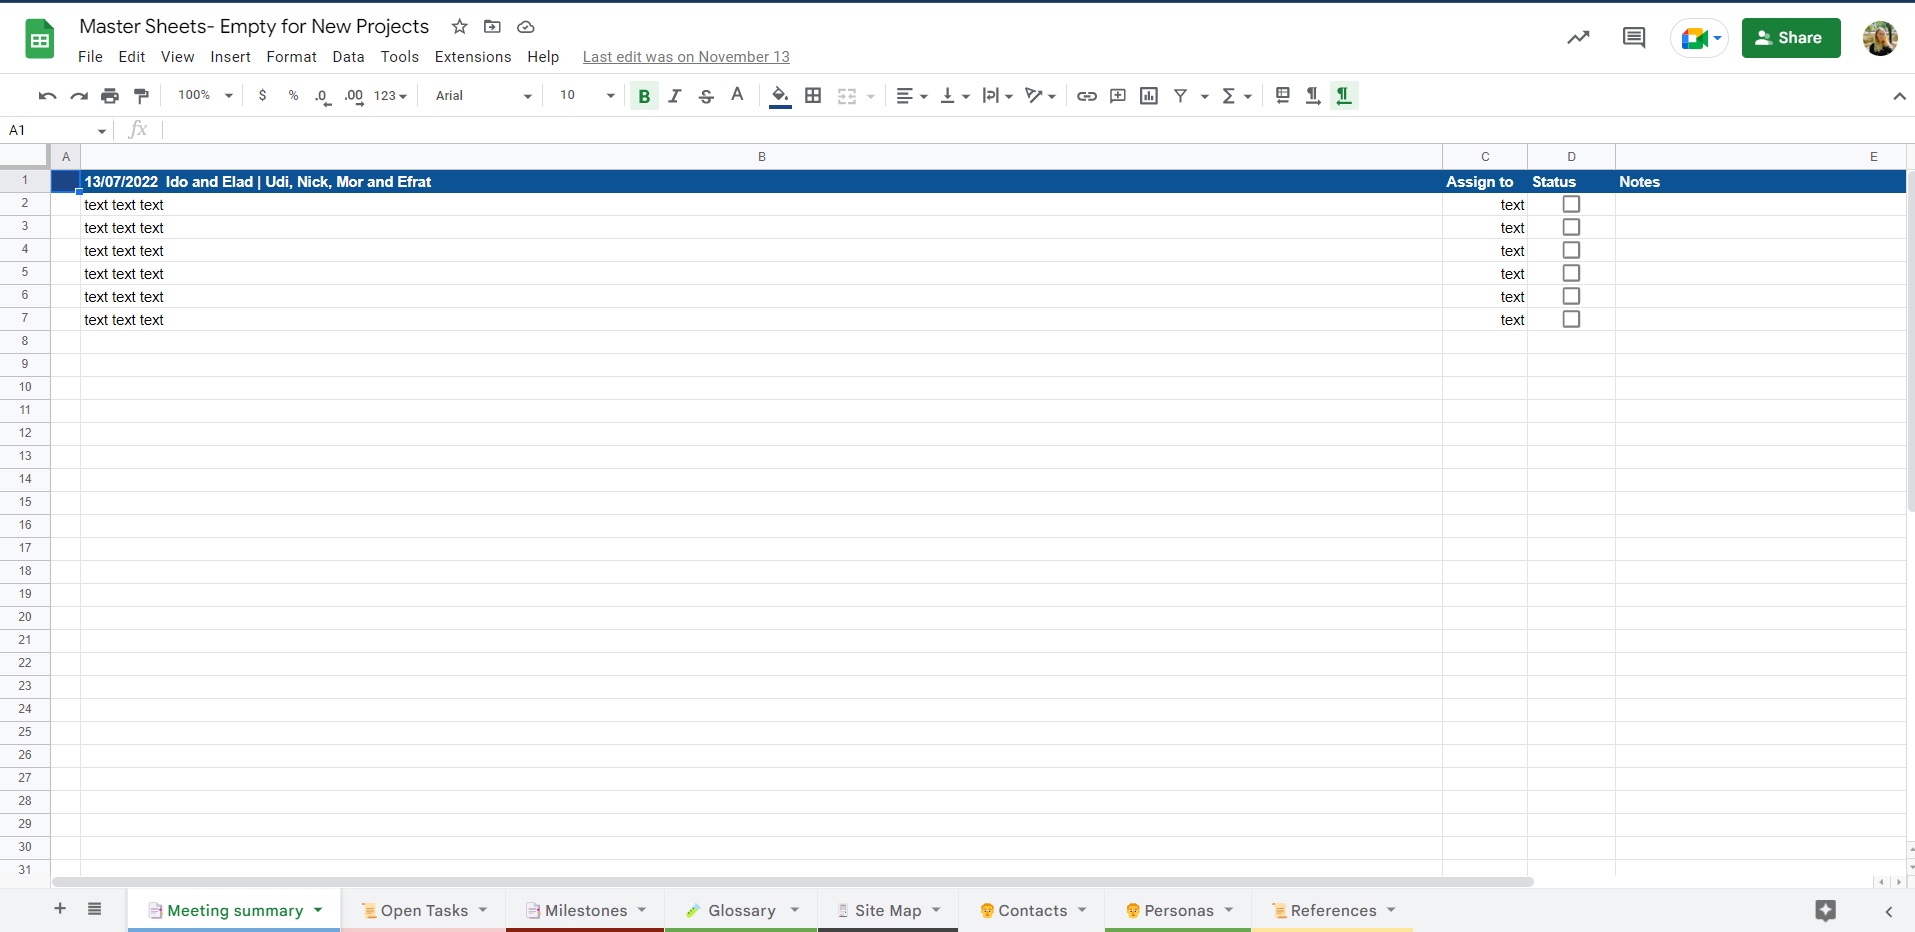
Task: Click the Create a filter icon
Action: tap(1181, 96)
